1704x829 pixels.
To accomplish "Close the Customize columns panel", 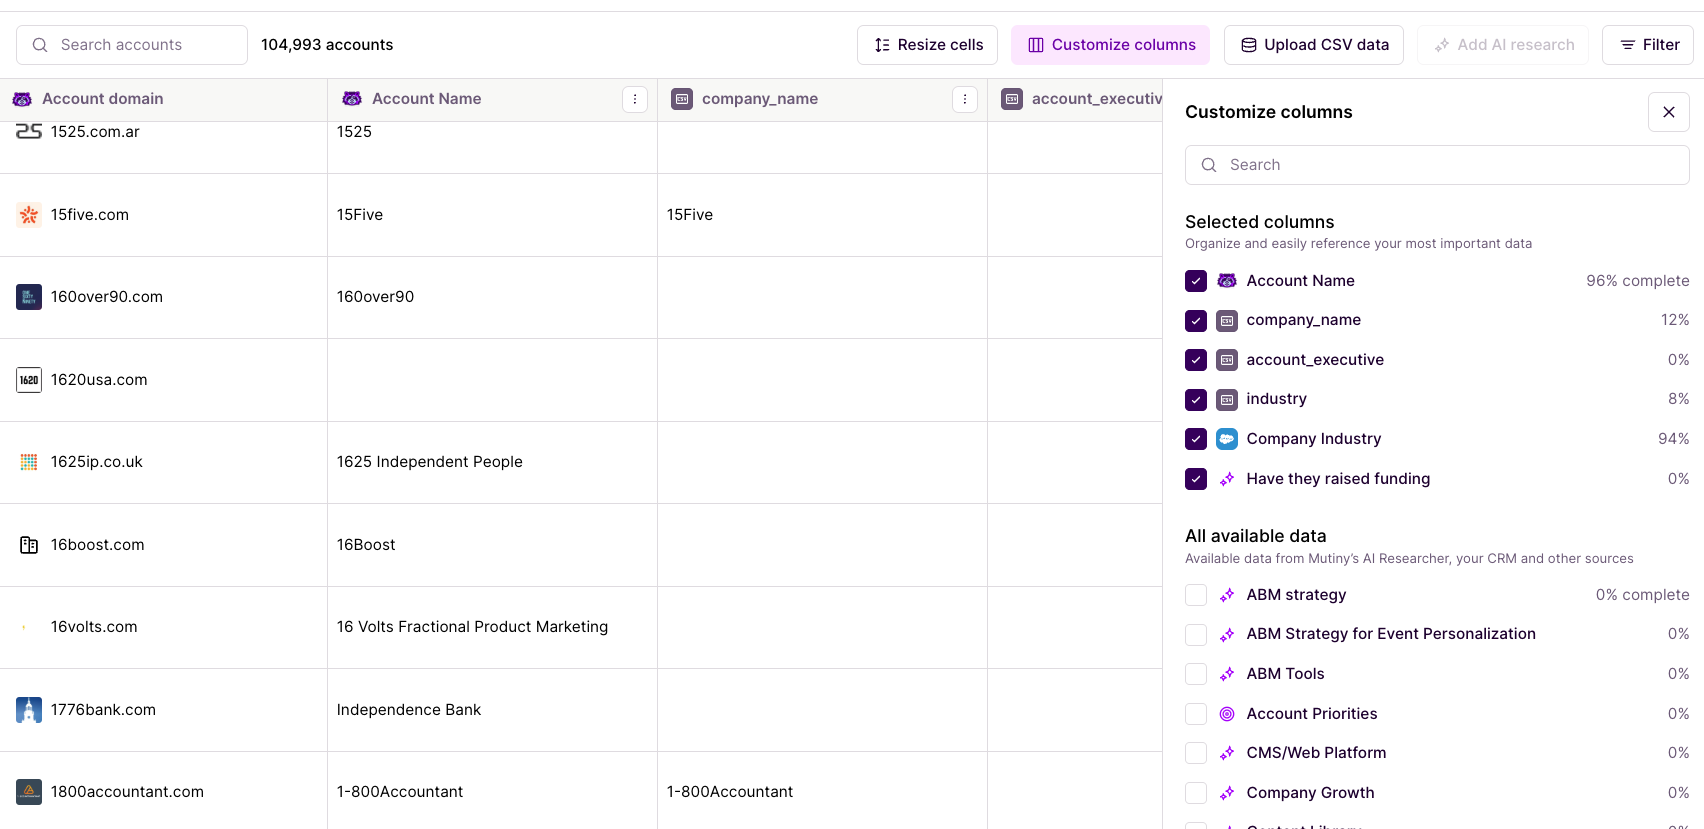I will click(1669, 112).
